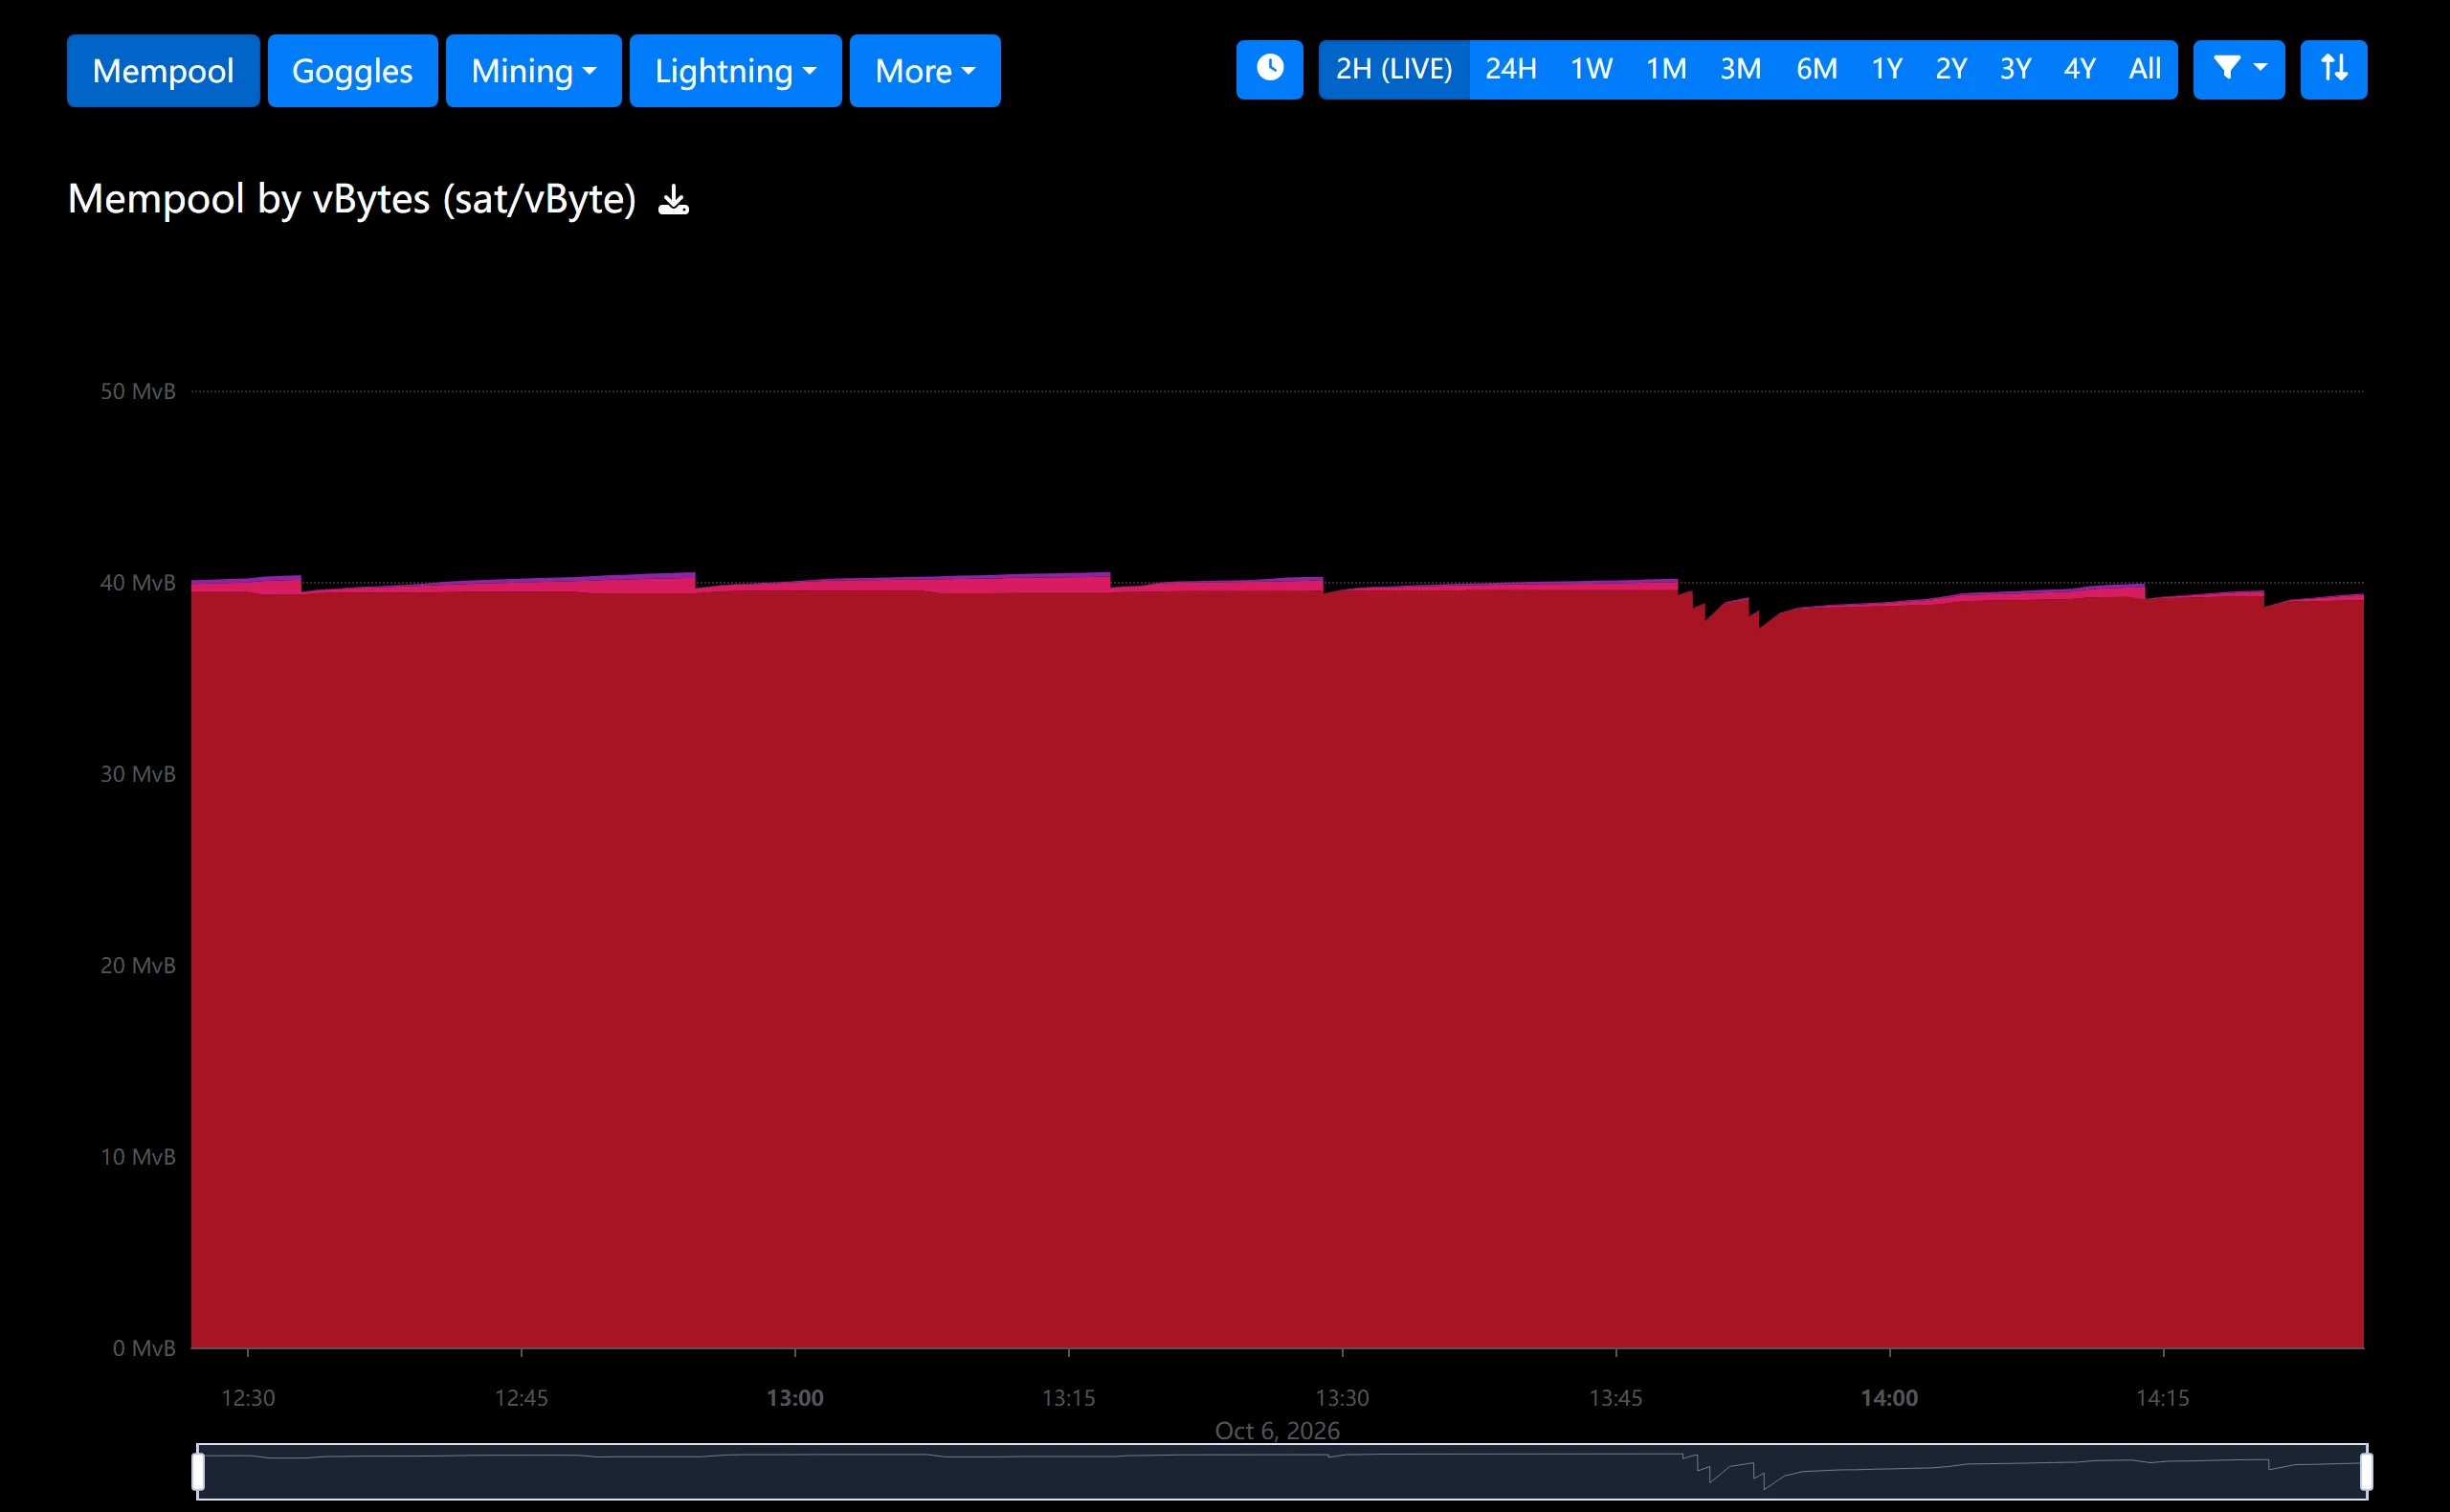Click the 0 MvB y-axis label
This screenshot has width=2450, height=1512.
click(x=144, y=1348)
